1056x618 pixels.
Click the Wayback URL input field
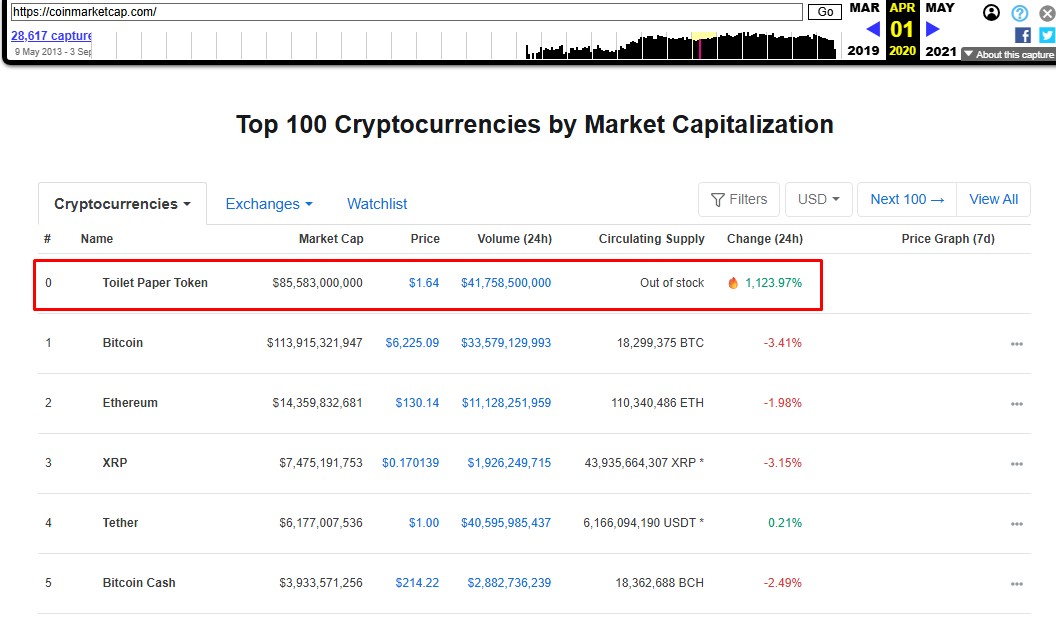pyautogui.click(x=407, y=11)
